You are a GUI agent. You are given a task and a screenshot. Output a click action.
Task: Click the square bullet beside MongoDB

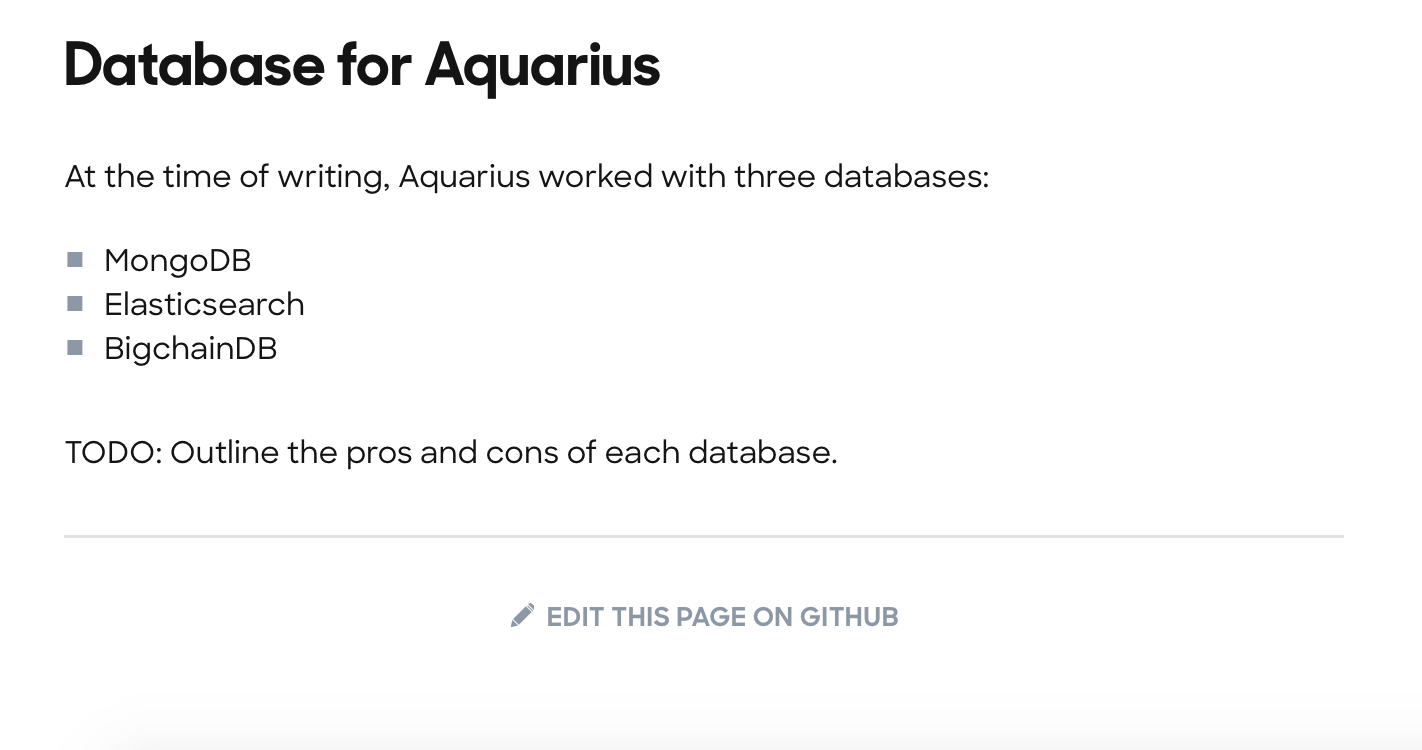[75, 260]
